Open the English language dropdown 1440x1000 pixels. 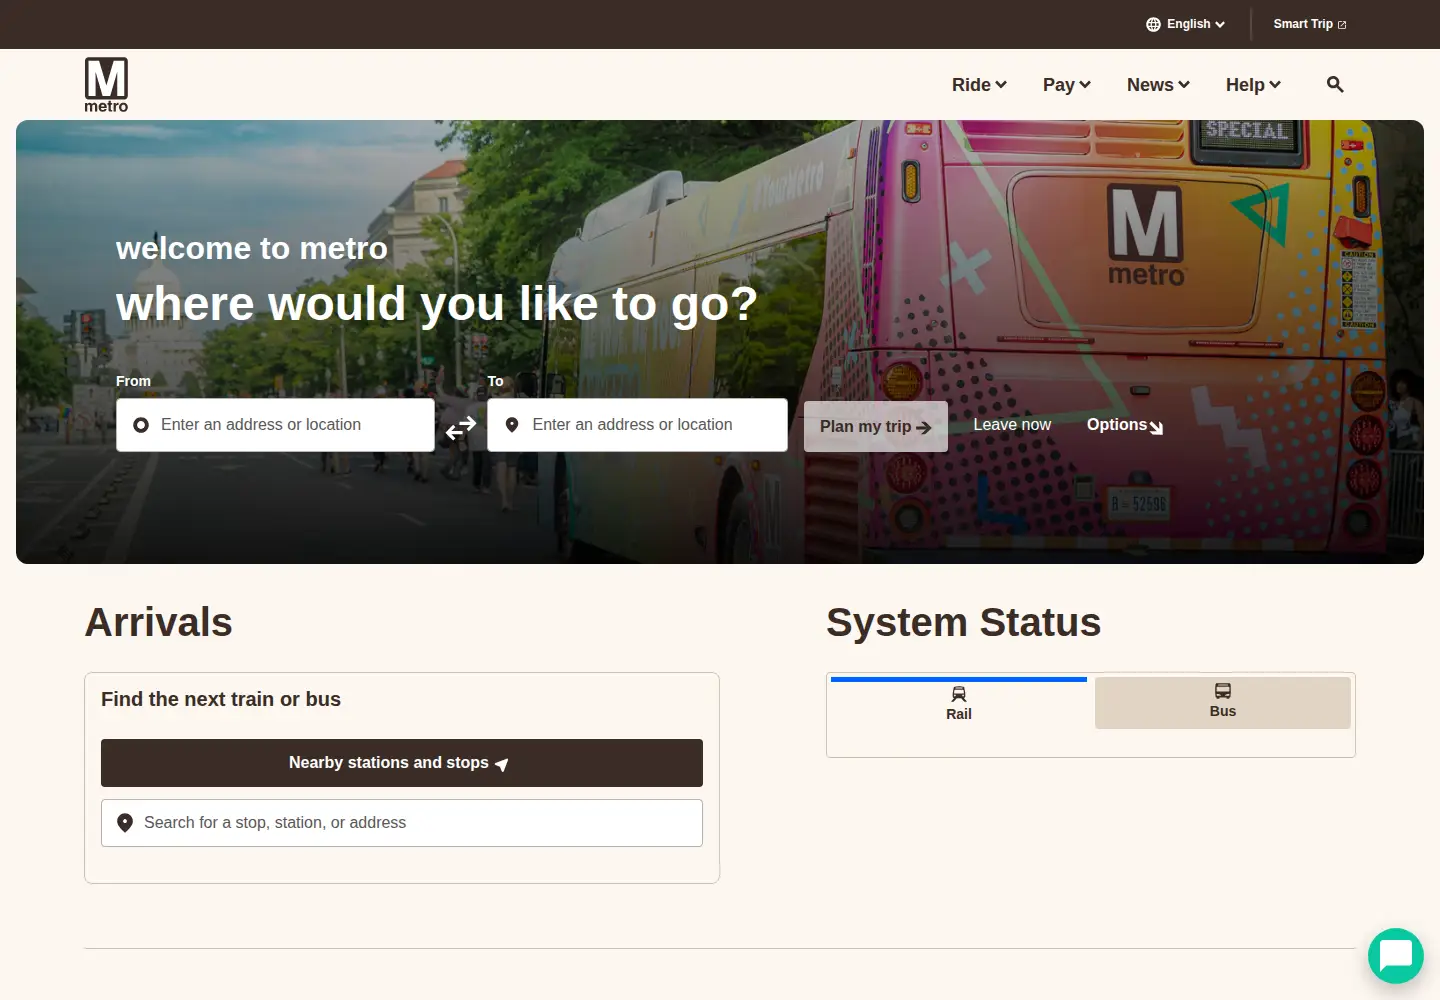[1185, 24]
